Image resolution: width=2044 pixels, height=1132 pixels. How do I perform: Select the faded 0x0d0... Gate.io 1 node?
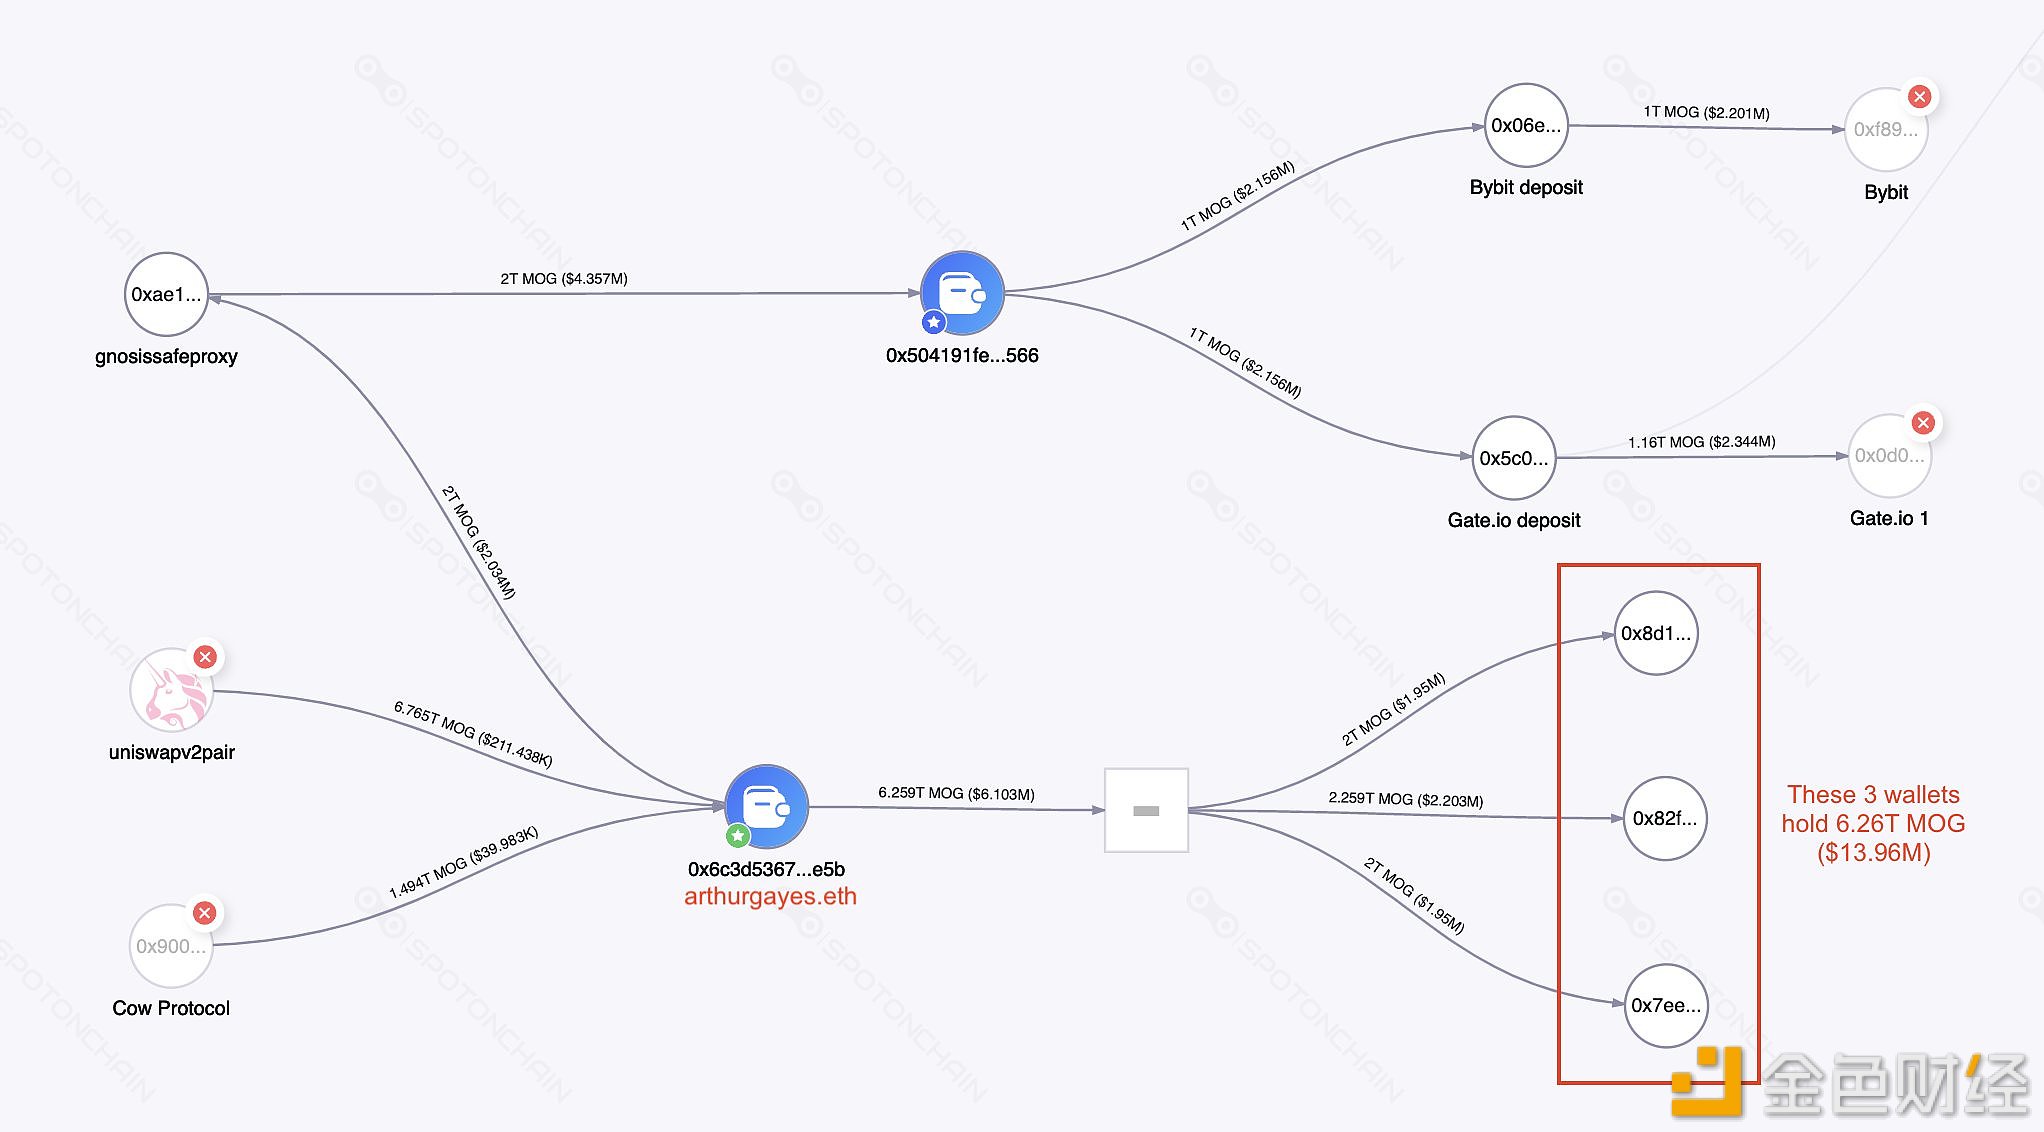coord(1889,455)
